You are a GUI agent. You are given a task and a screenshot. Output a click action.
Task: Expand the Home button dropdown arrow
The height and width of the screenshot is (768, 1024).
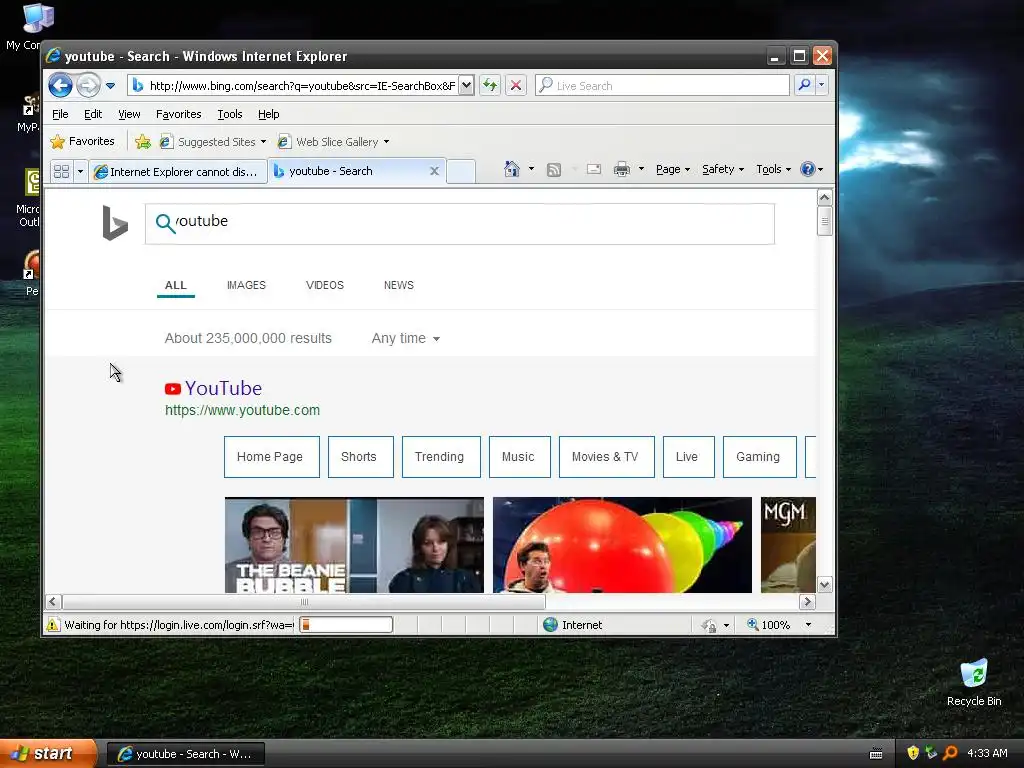point(531,169)
